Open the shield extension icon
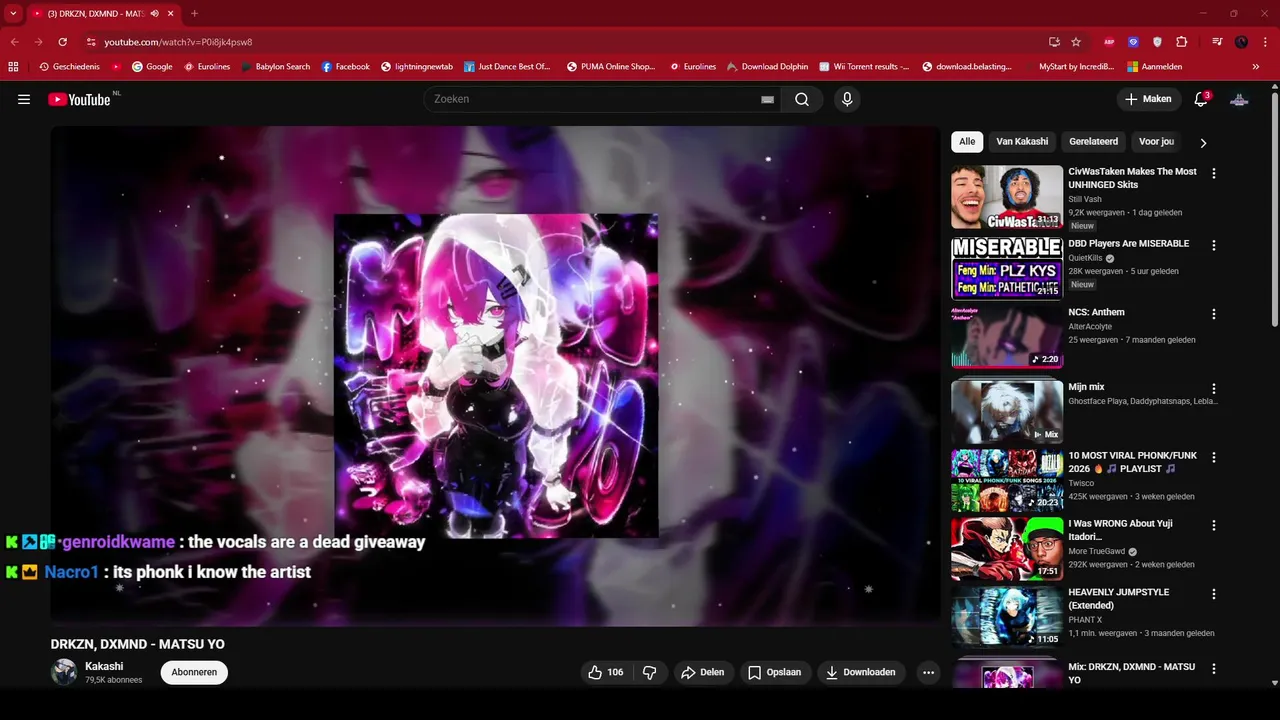The height and width of the screenshot is (720, 1280). pyautogui.click(x=1158, y=42)
